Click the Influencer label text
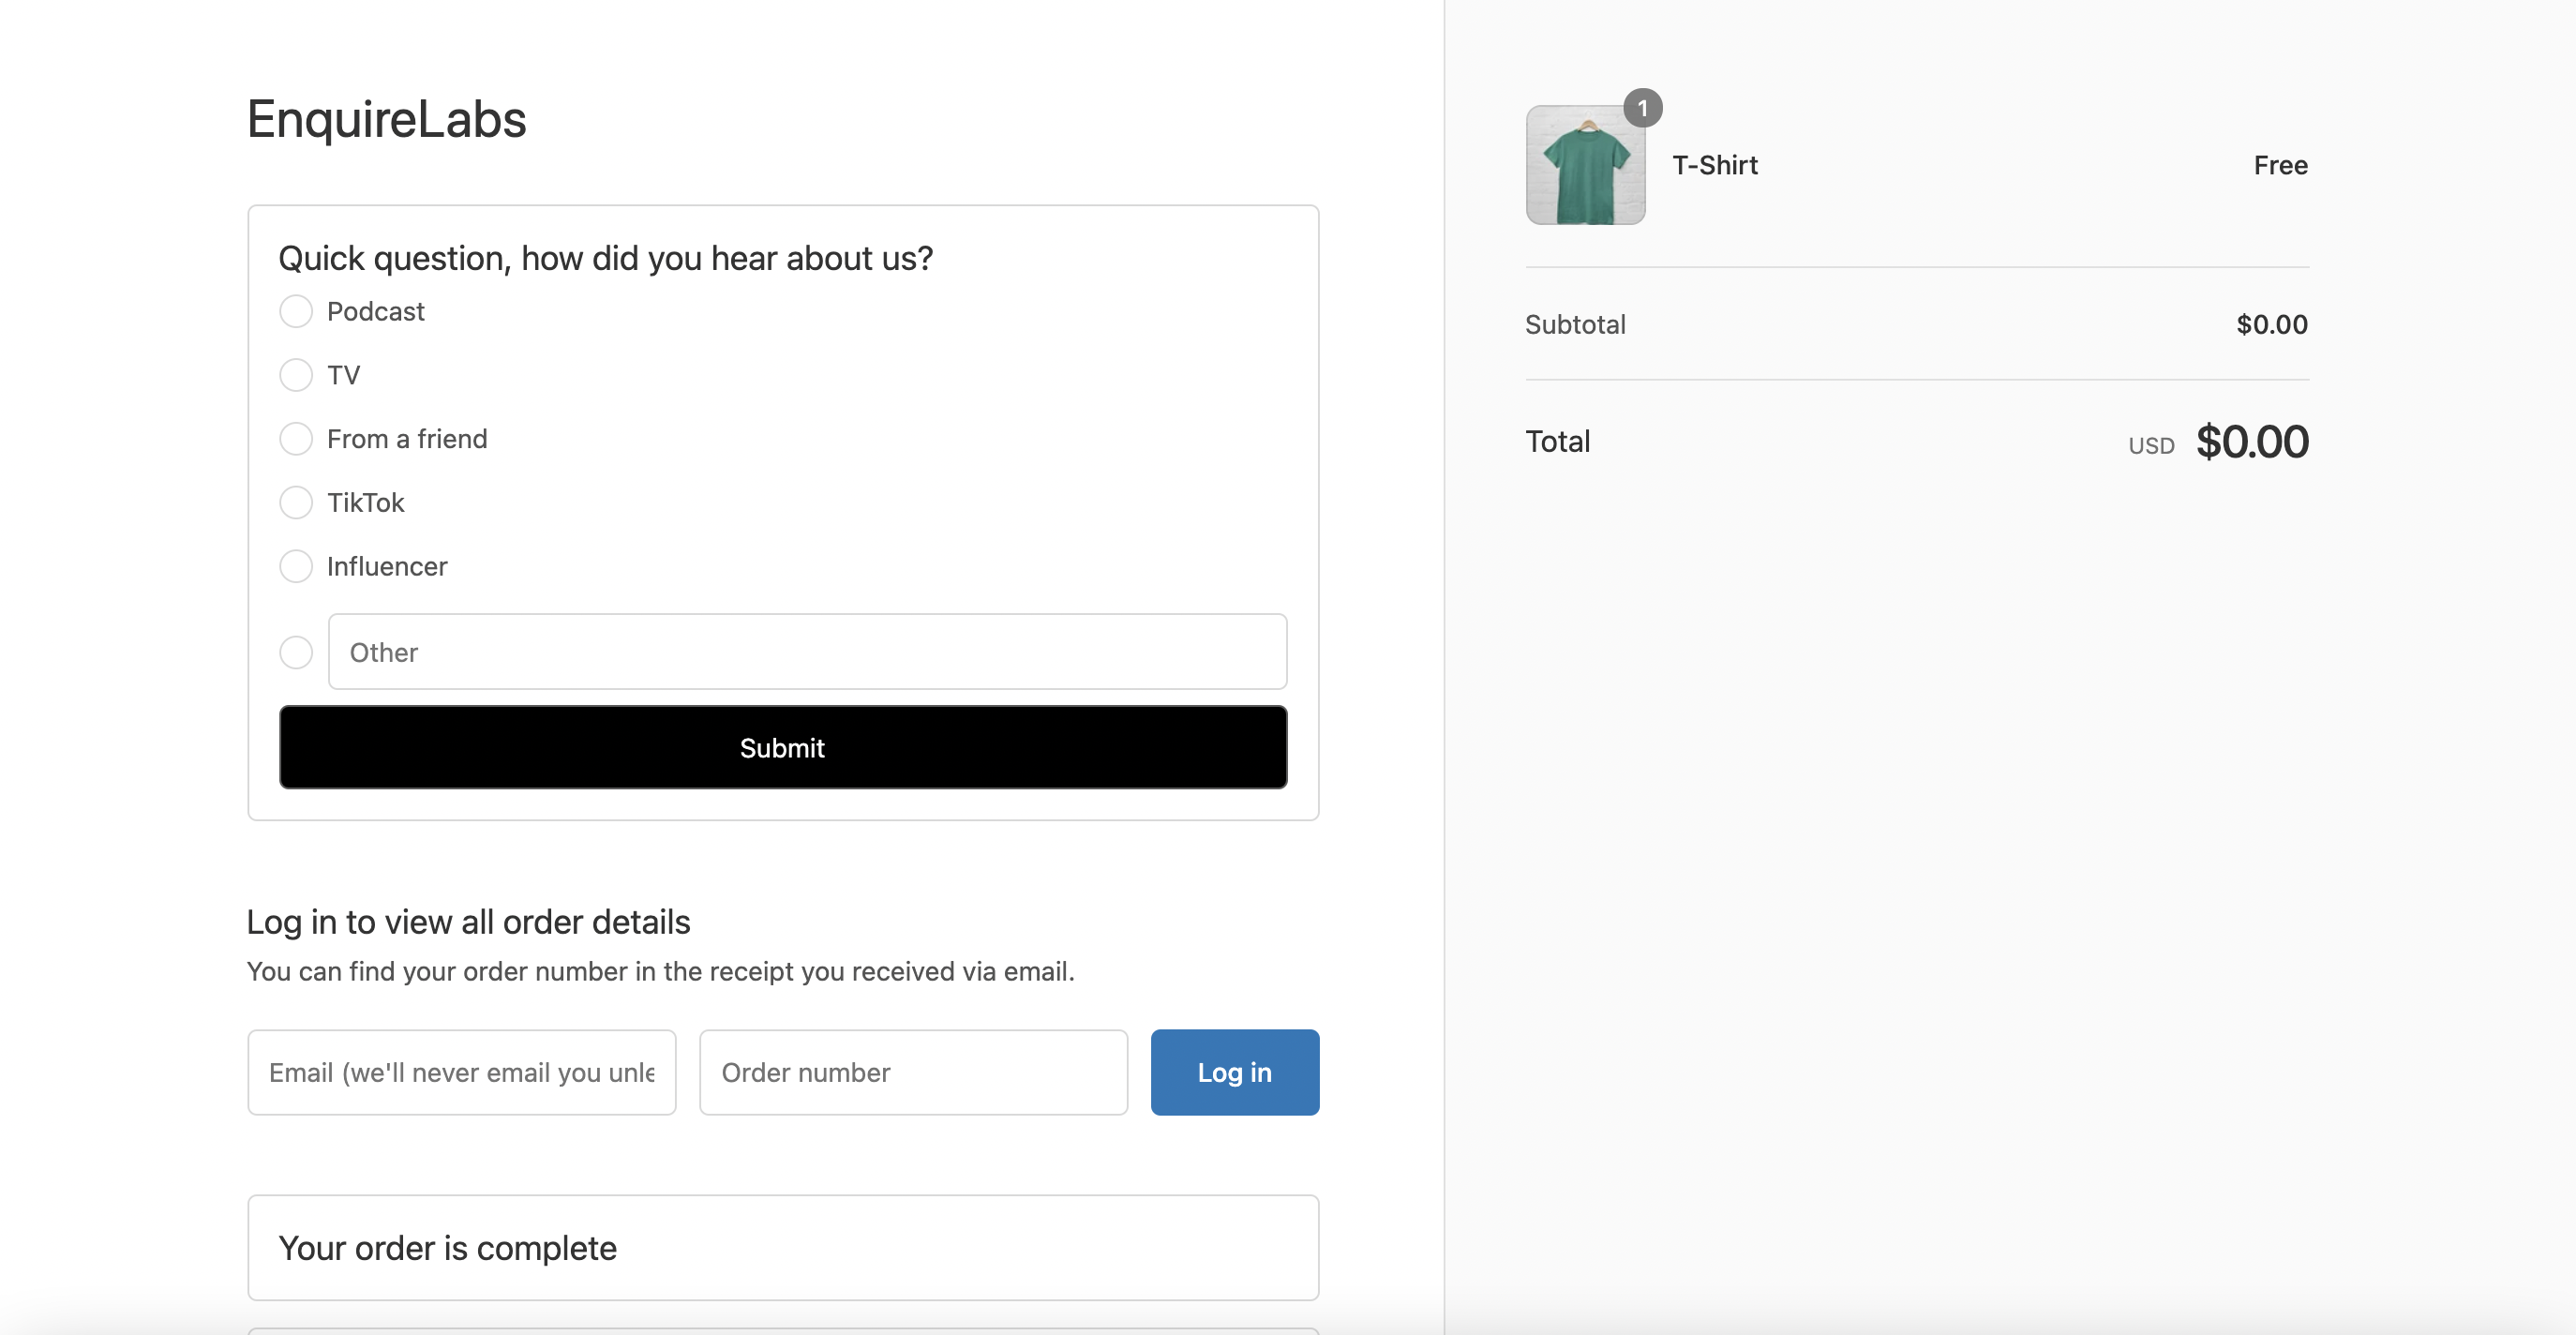This screenshot has height=1335, width=2576. (386, 566)
